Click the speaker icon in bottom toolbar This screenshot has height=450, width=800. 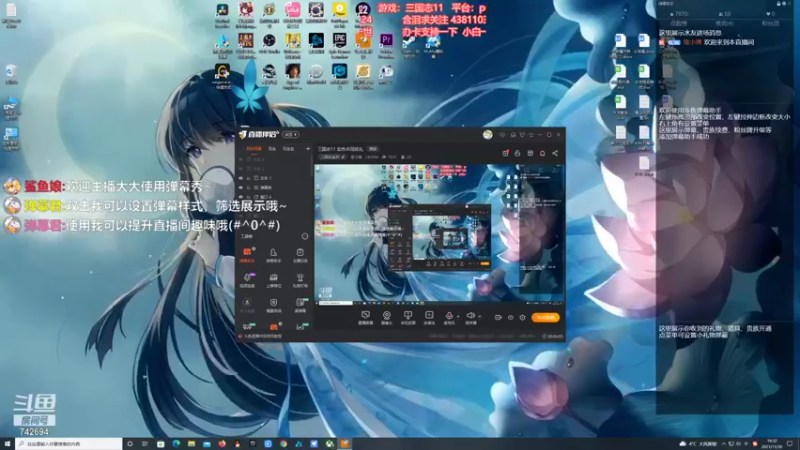(470, 316)
